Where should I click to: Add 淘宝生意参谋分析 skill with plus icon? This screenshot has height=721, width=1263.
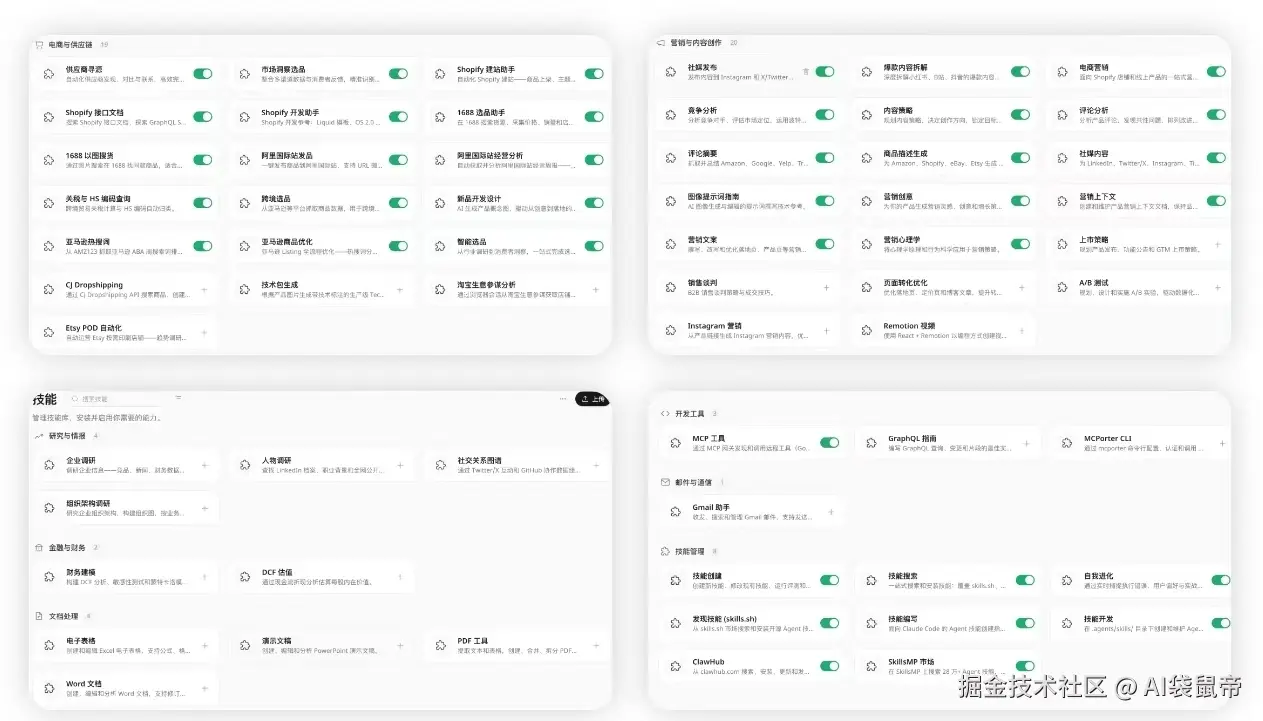coord(596,290)
